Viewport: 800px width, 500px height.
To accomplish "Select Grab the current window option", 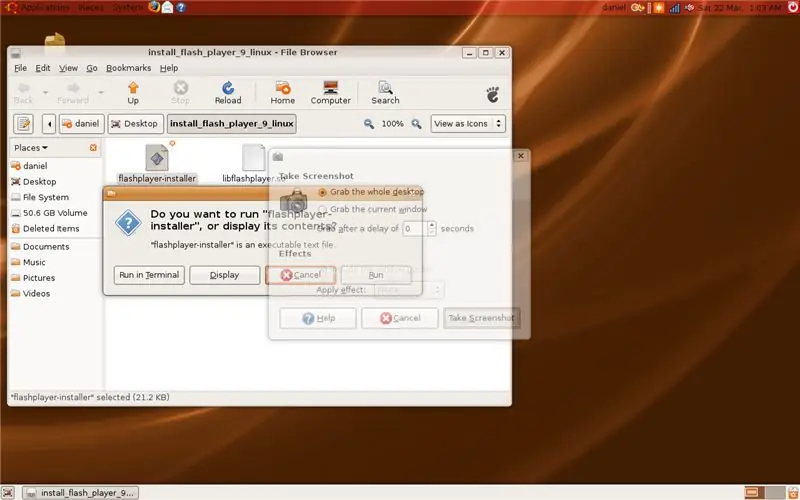I will (372, 209).
